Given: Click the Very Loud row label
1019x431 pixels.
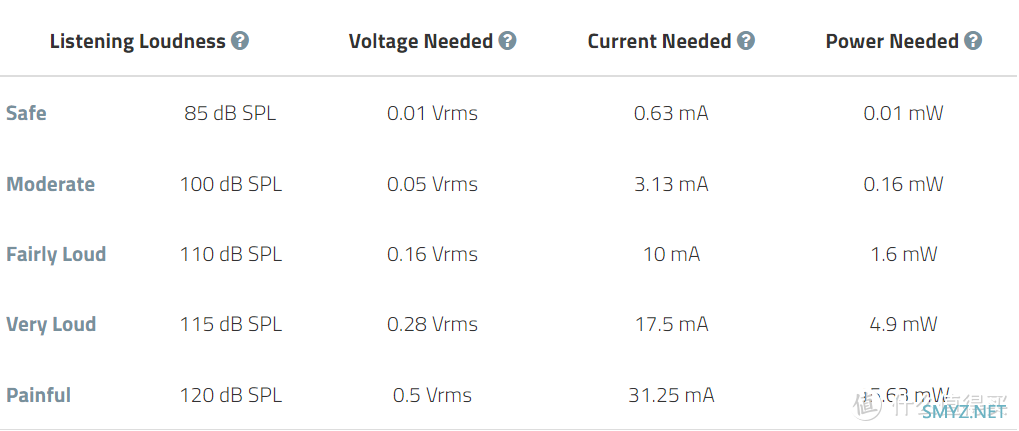Looking at the screenshot, I should 51,324.
